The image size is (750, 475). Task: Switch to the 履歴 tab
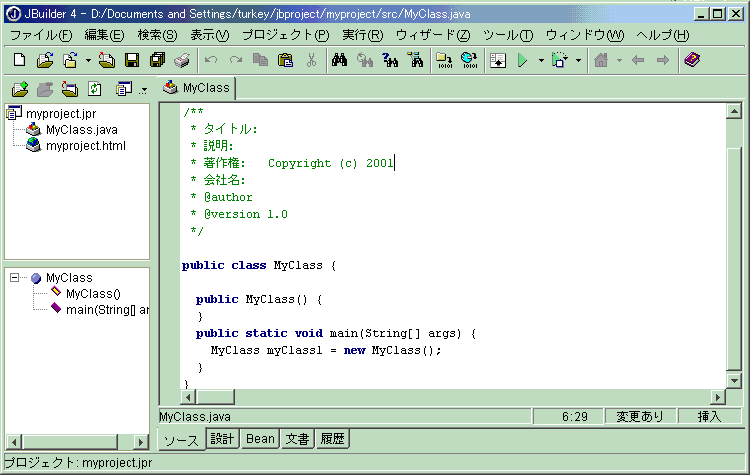click(x=331, y=439)
